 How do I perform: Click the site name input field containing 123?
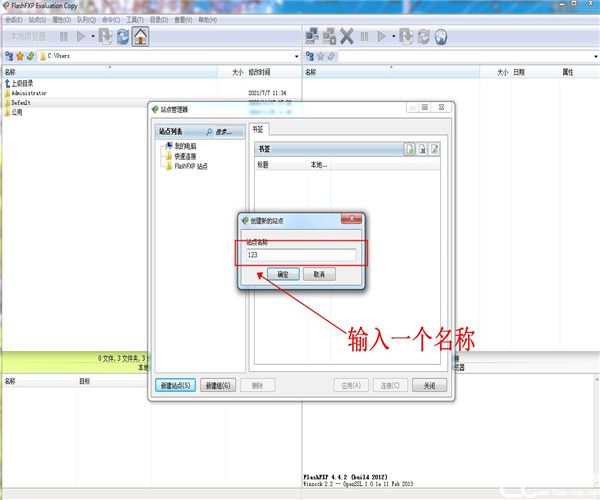(x=301, y=255)
